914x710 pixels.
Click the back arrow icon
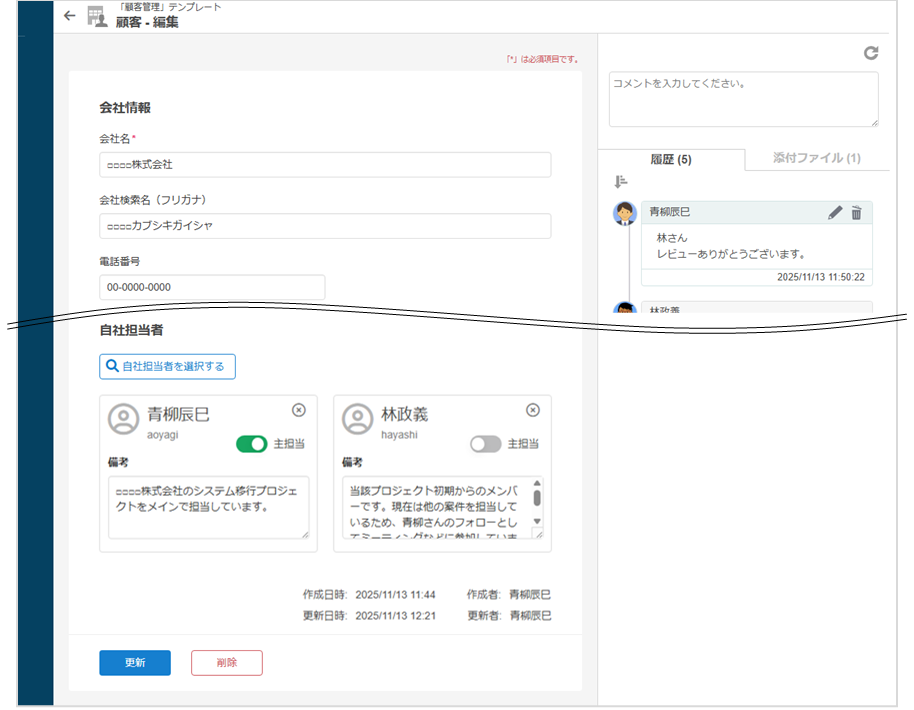point(69,16)
